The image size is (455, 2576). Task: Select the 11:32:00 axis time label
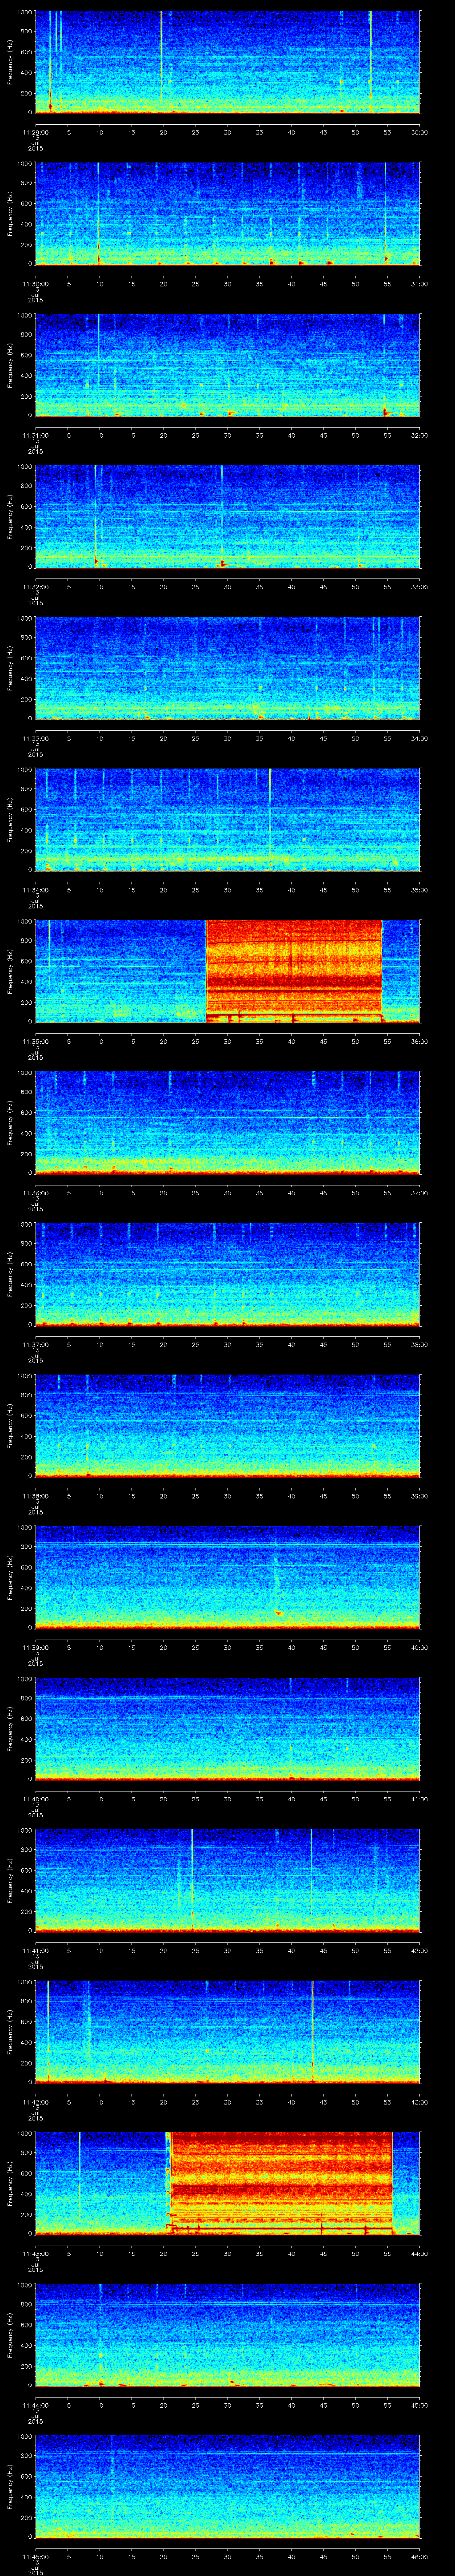[x=35, y=586]
